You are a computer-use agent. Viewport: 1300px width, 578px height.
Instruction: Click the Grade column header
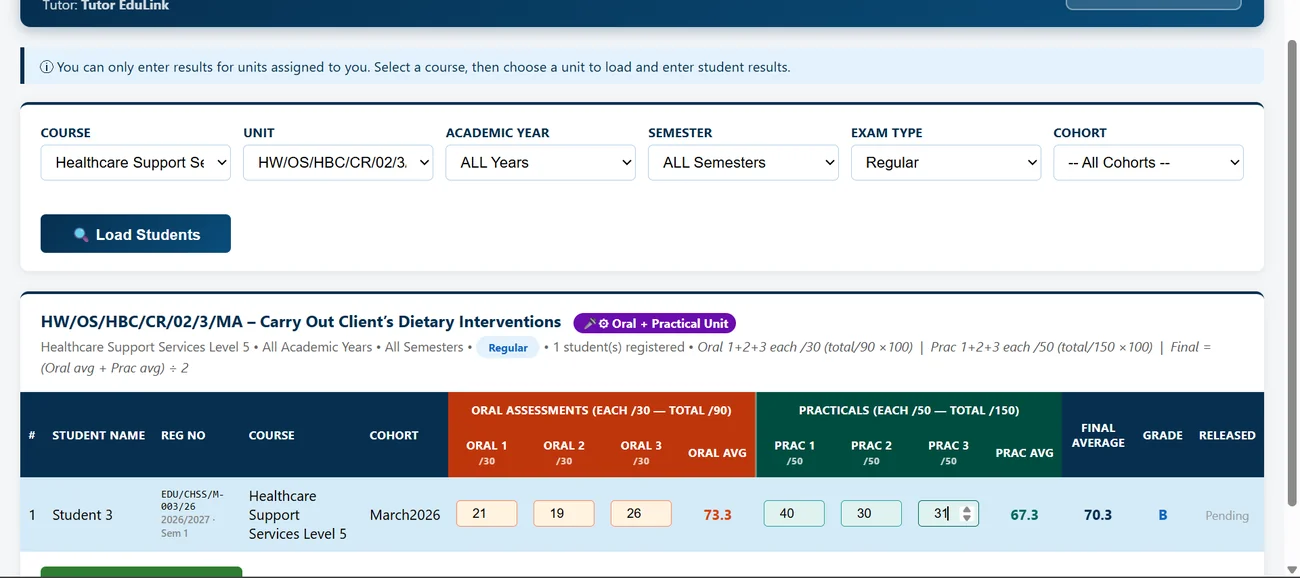(x=1163, y=435)
